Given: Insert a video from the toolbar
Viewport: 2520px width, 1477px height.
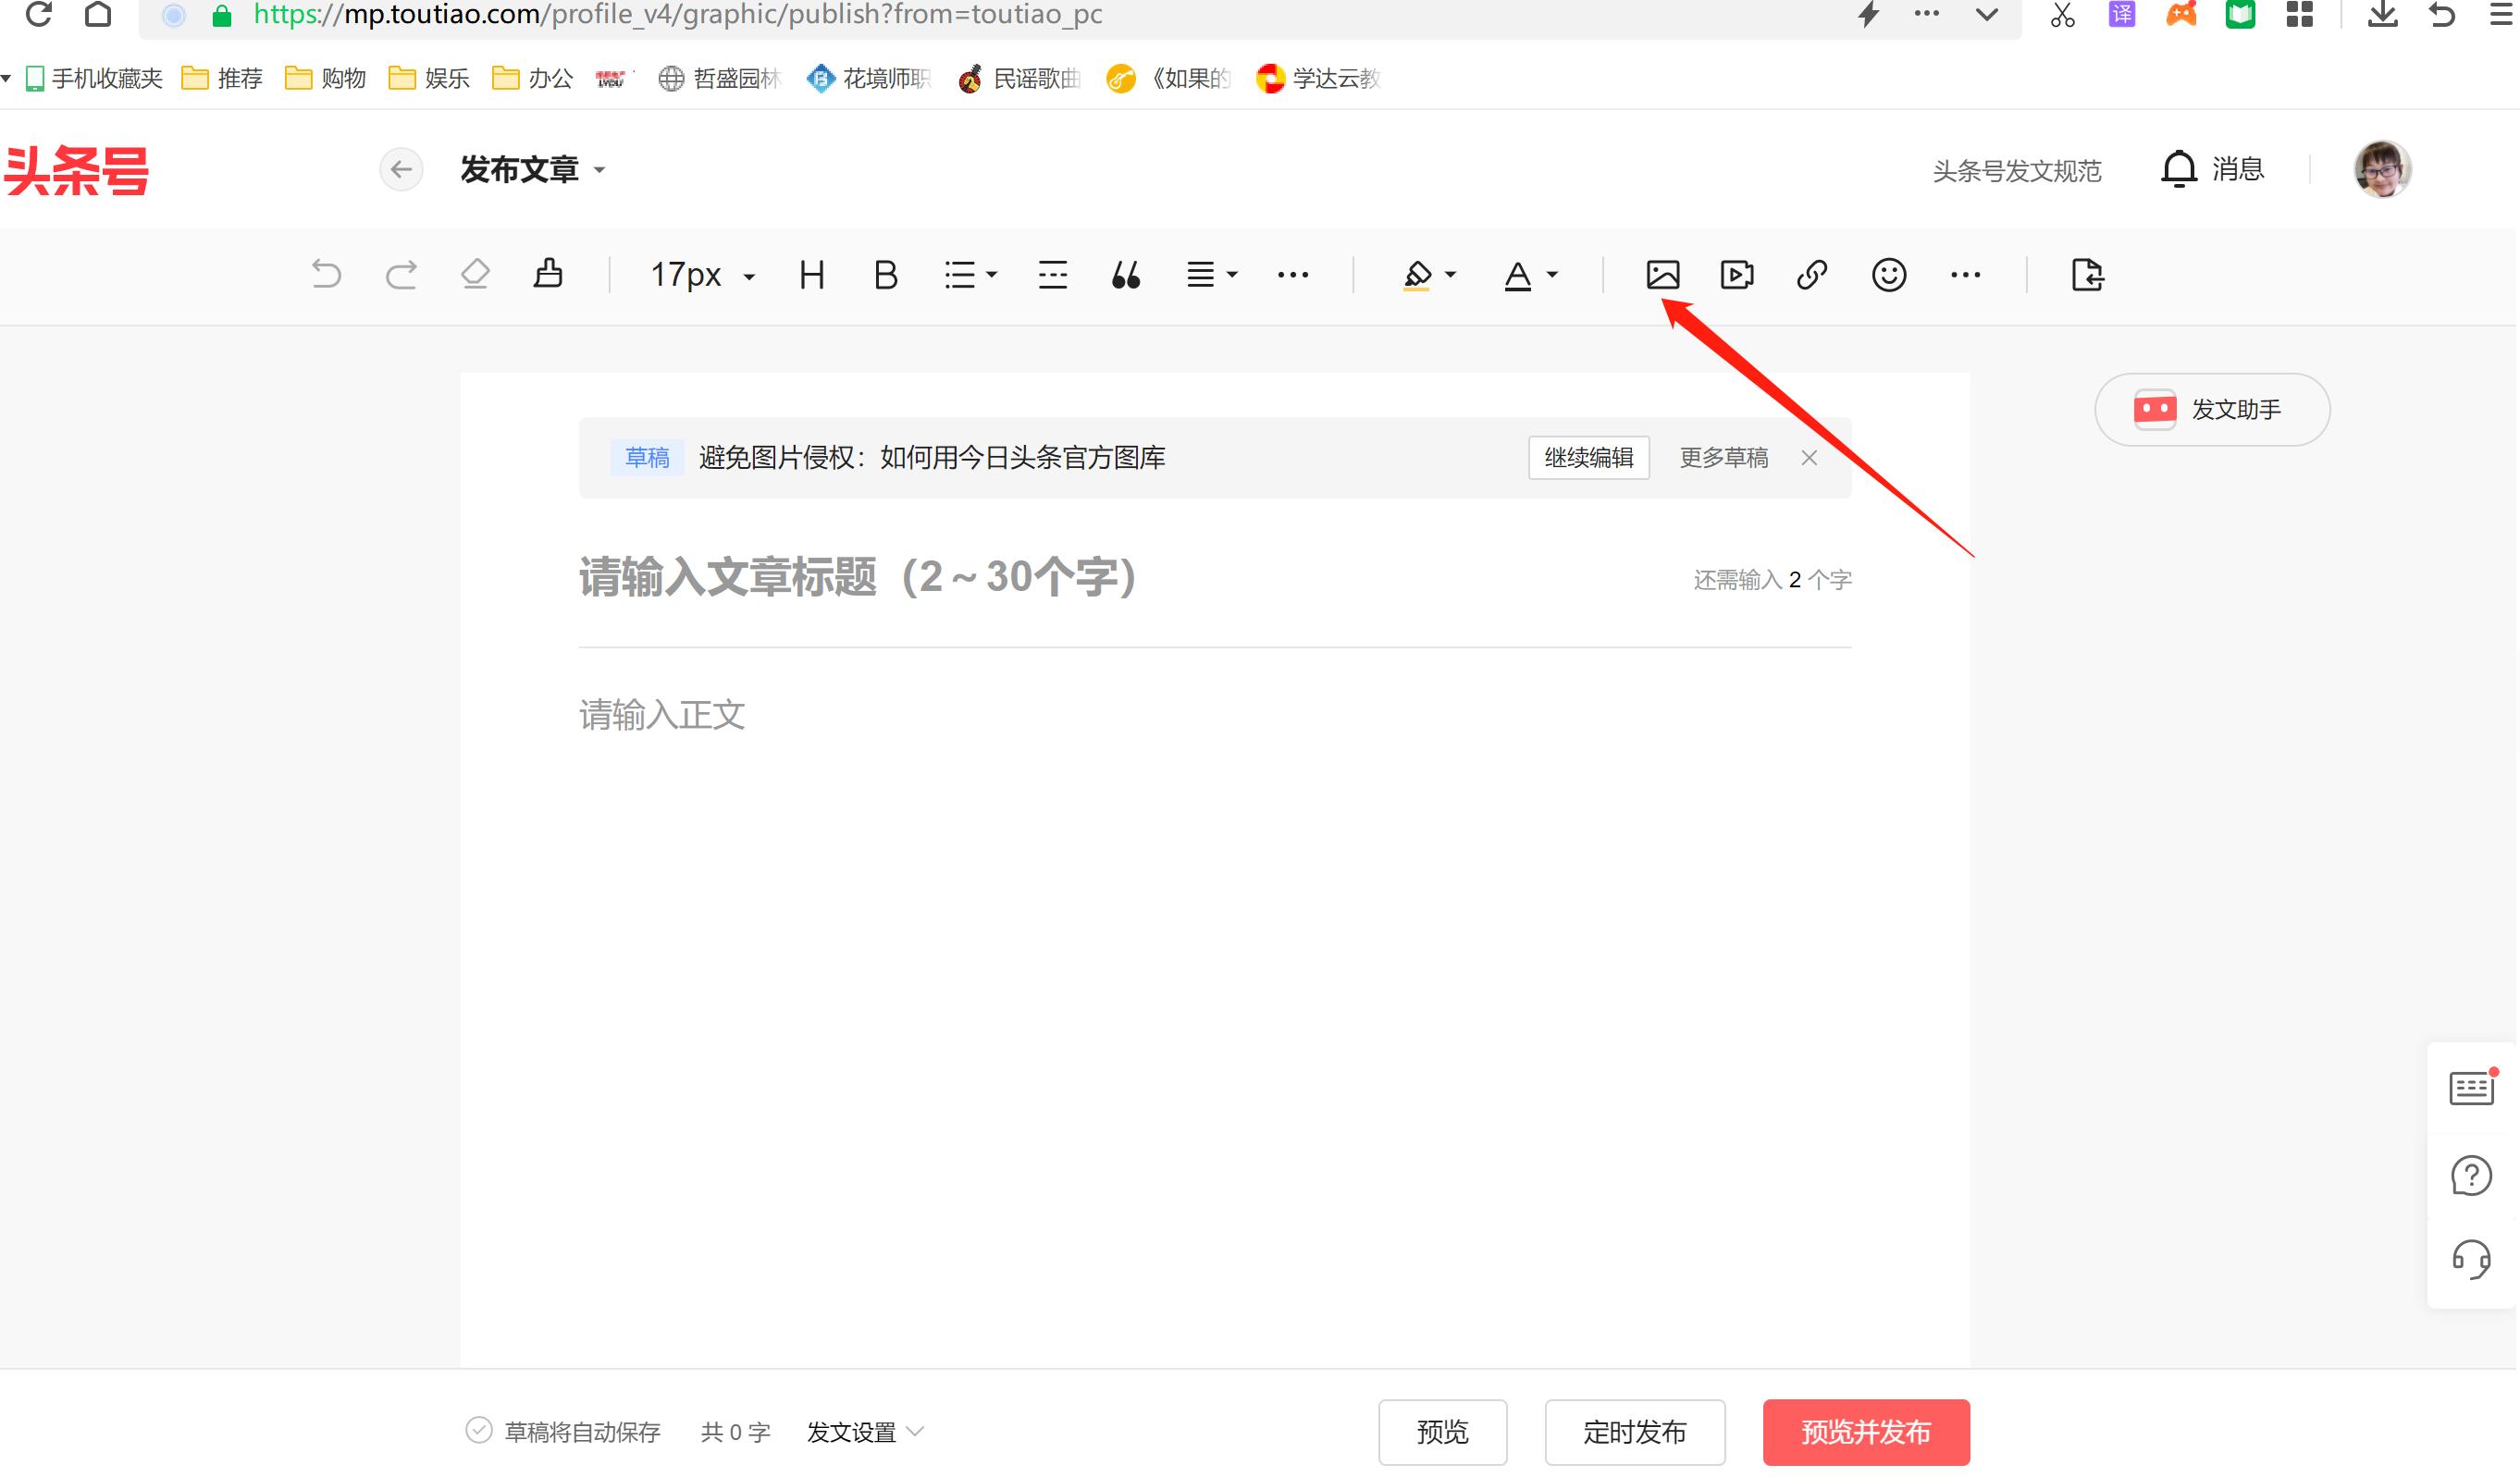Looking at the screenshot, I should tap(1736, 274).
